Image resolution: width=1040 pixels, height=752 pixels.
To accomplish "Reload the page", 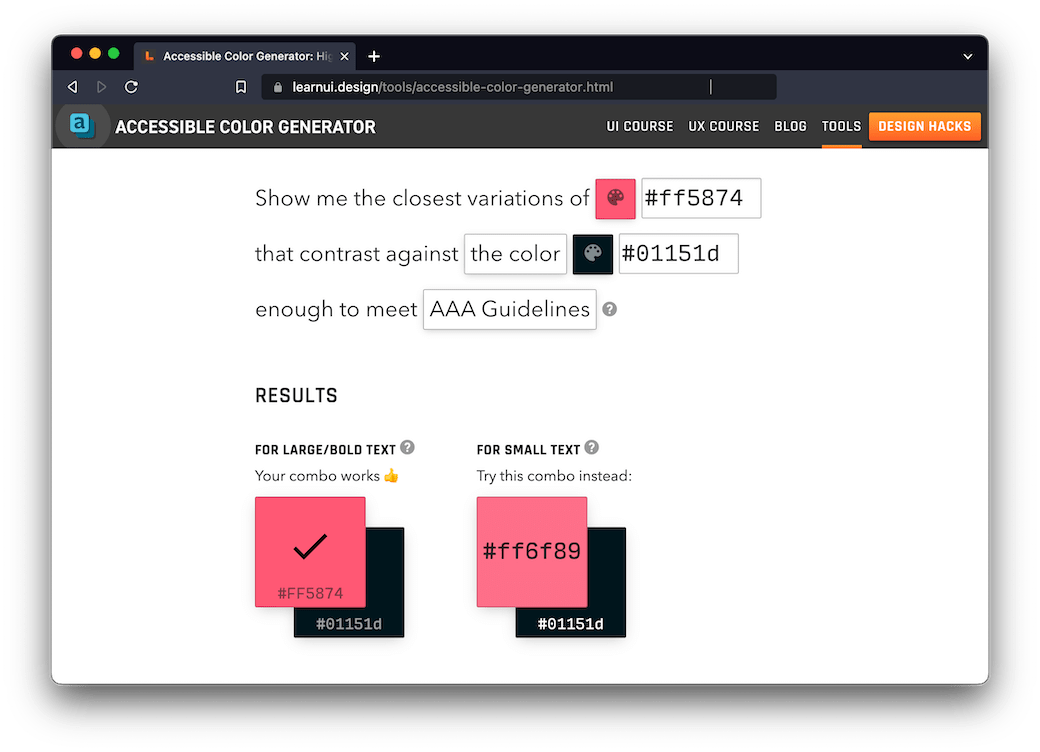I will click(131, 87).
